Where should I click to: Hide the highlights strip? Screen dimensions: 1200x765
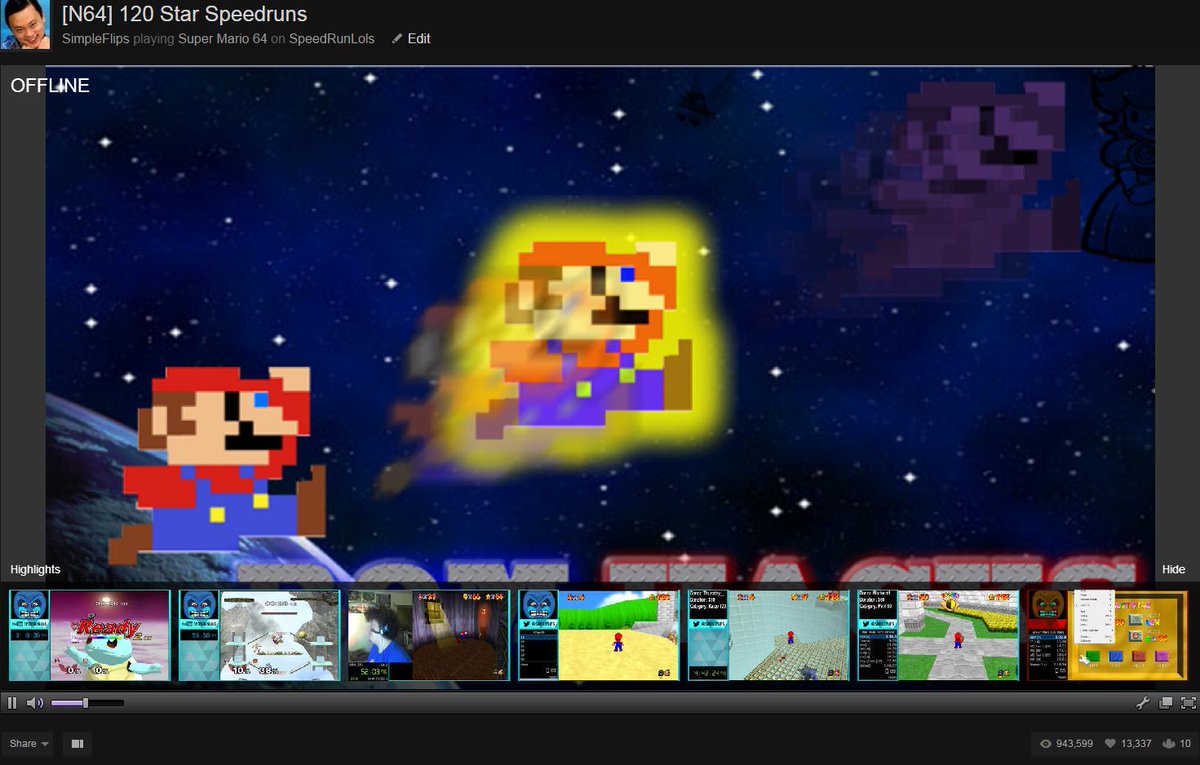pos(1173,569)
